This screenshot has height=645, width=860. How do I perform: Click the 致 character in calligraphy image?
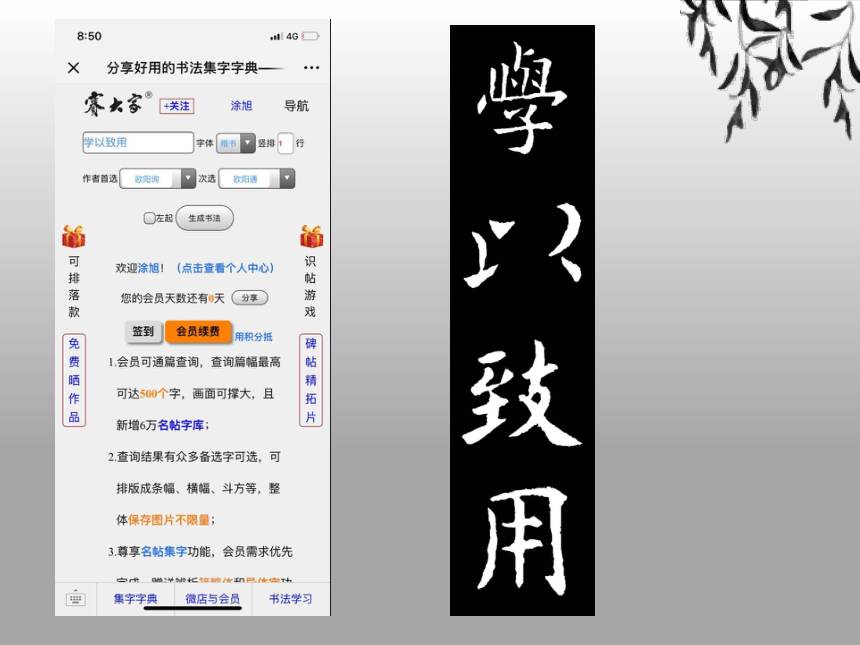(521, 393)
